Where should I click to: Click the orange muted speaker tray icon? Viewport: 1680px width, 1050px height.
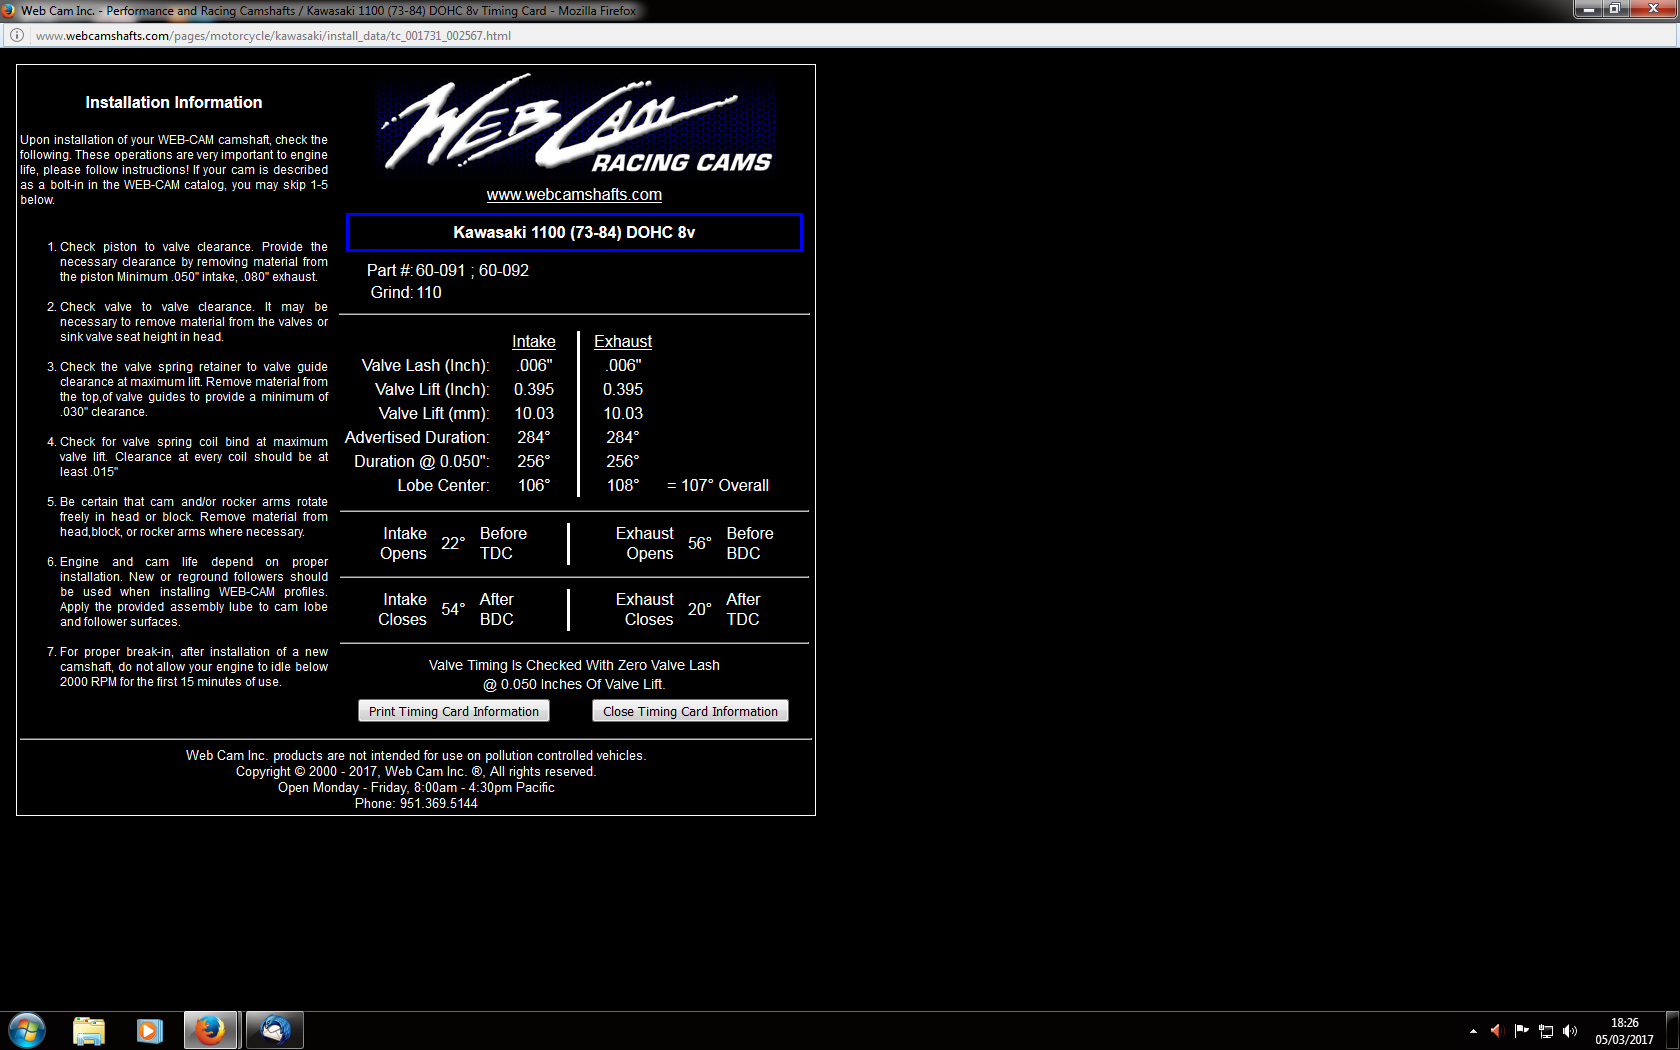tap(1497, 1031)
